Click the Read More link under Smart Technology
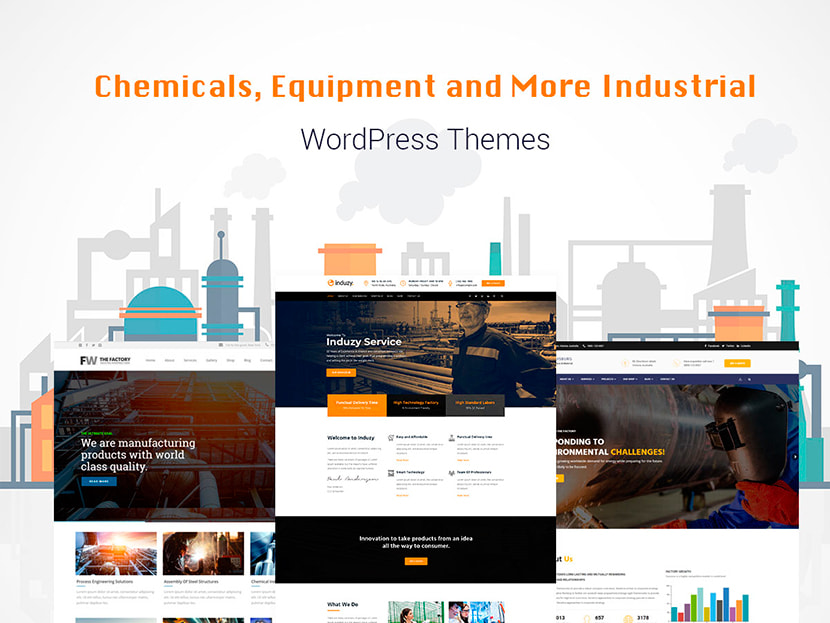Image resolution: width=830 pixels, height=623 pixels. click(x=402, y=495)
